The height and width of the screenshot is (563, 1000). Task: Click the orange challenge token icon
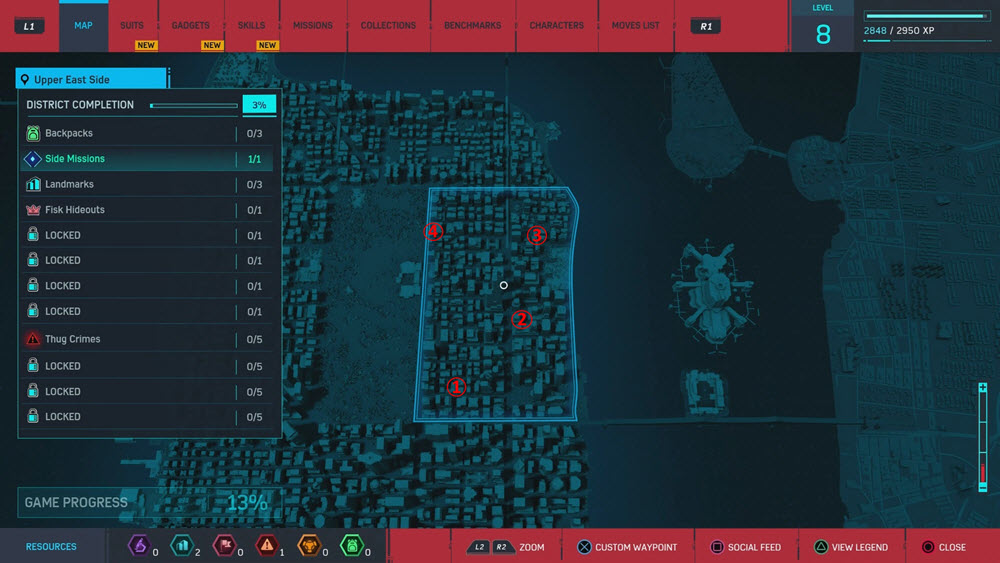309,546
